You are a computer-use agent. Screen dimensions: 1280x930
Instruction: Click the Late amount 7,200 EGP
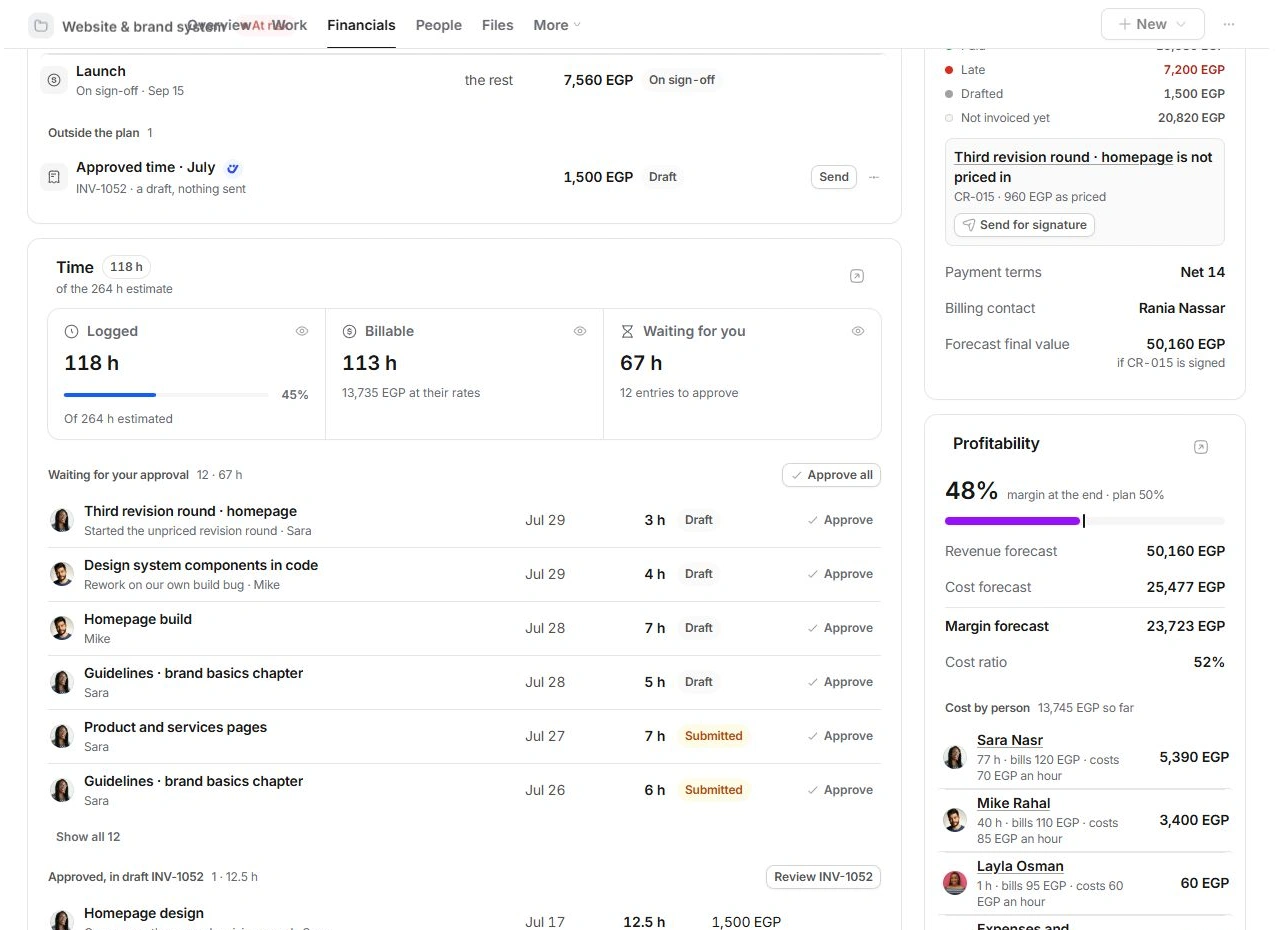[x=1194, y=70]
